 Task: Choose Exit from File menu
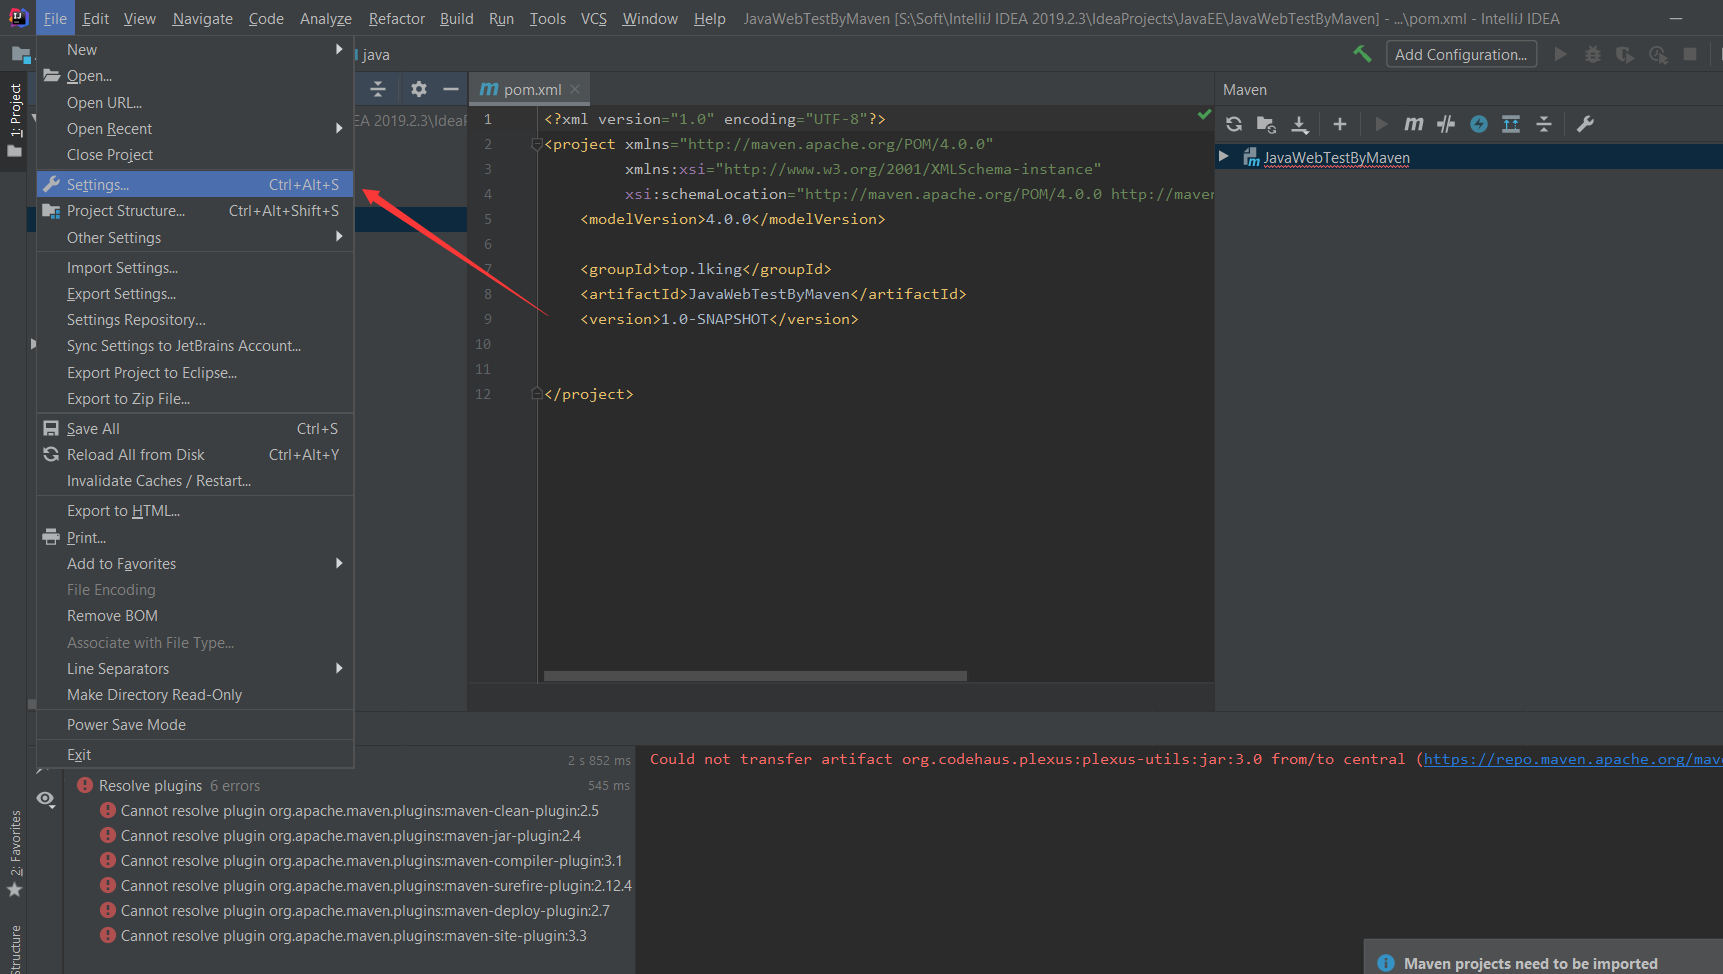[195, 755]
